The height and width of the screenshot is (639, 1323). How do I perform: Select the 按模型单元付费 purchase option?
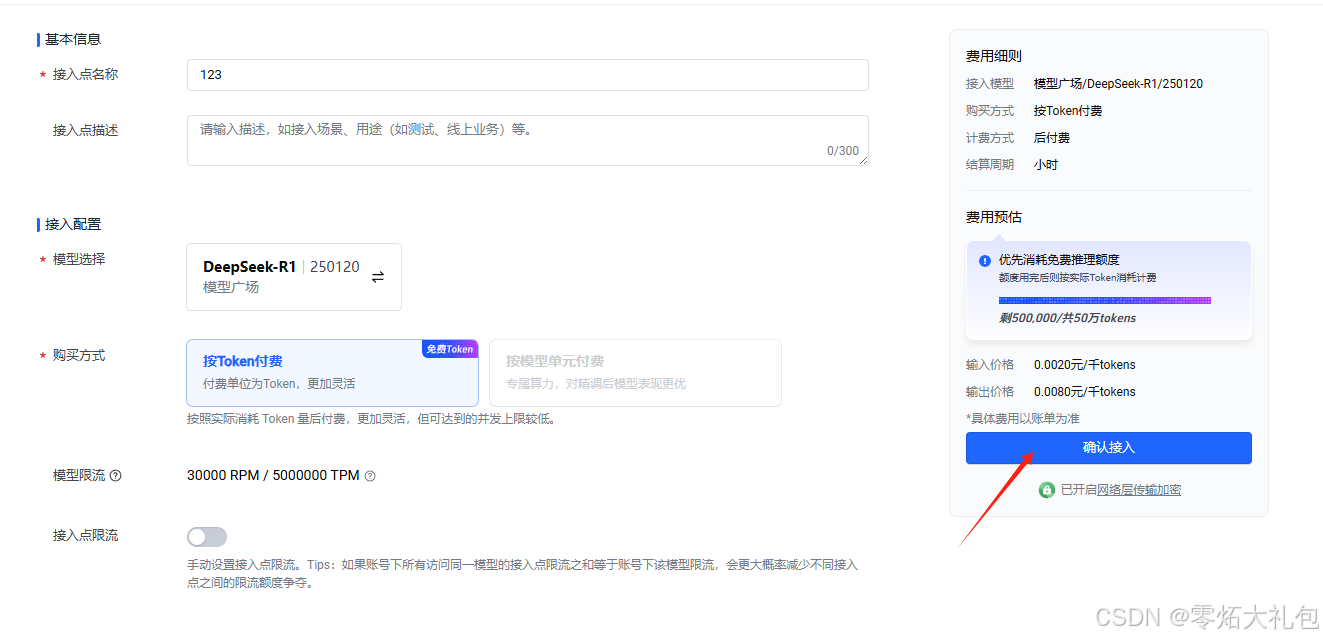(x=635, y=372)
